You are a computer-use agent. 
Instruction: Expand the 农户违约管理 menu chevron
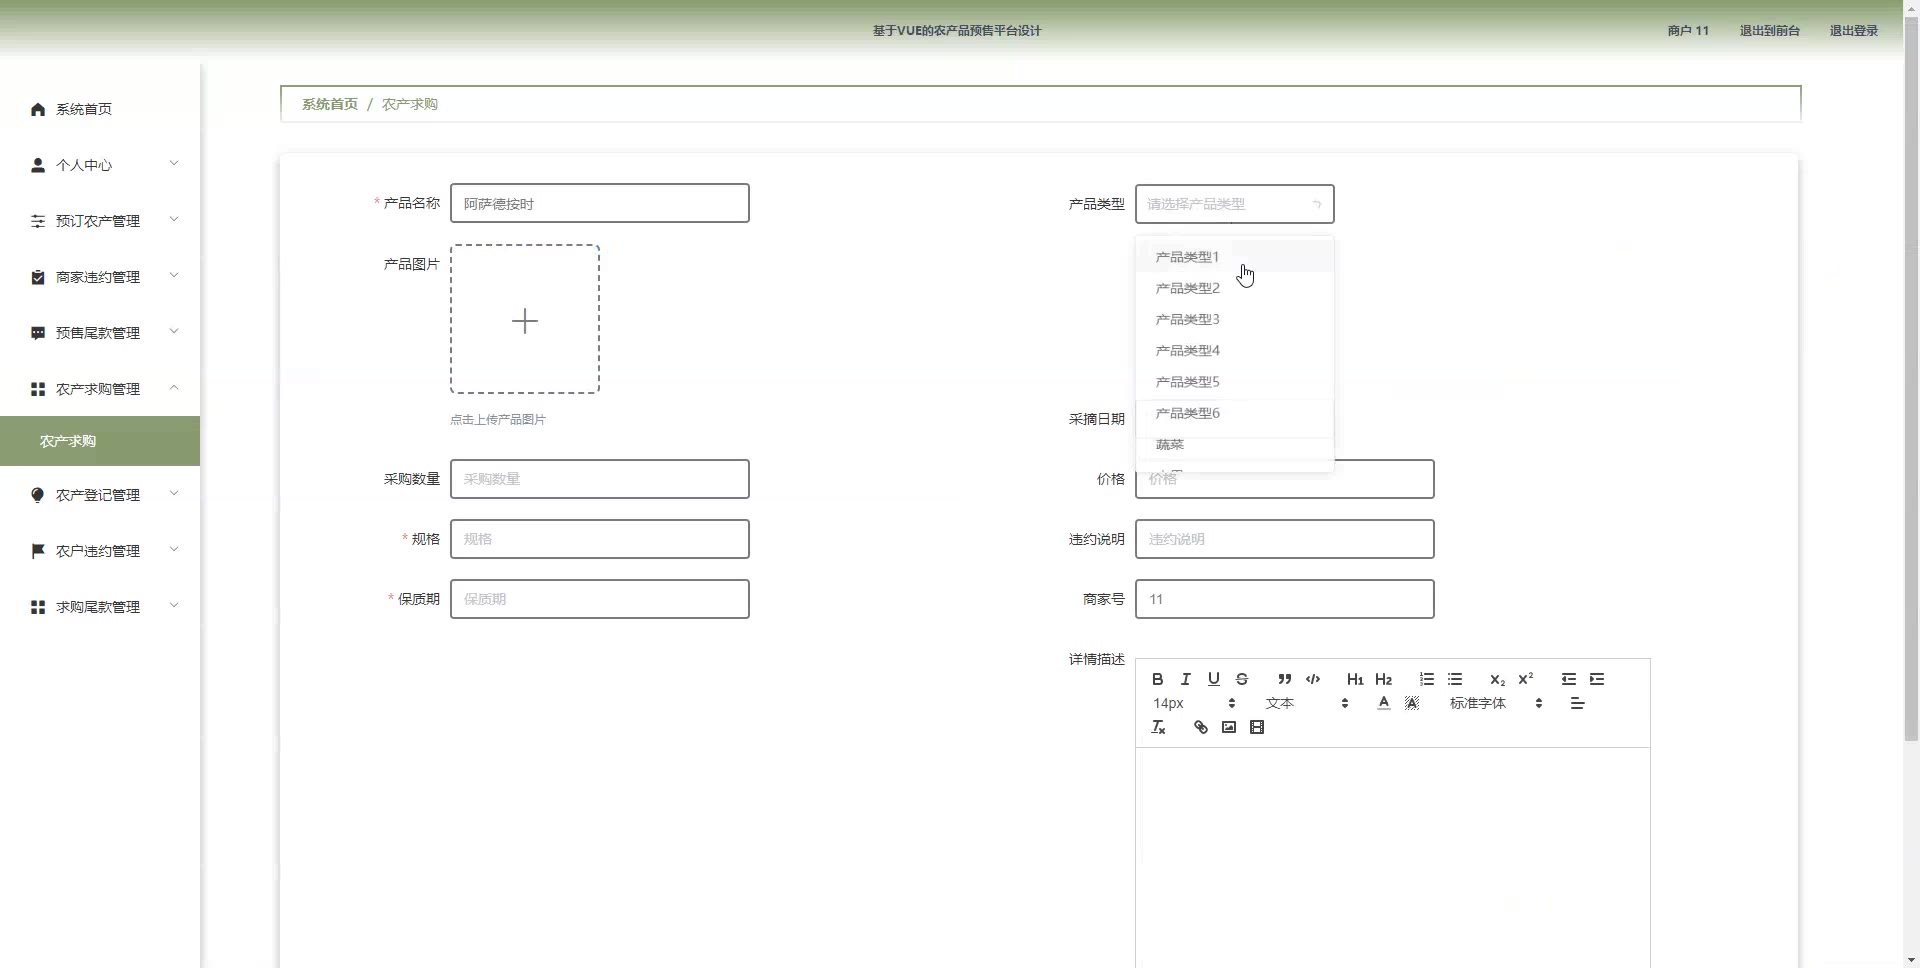pyautogui.click(x=174, y=550)
